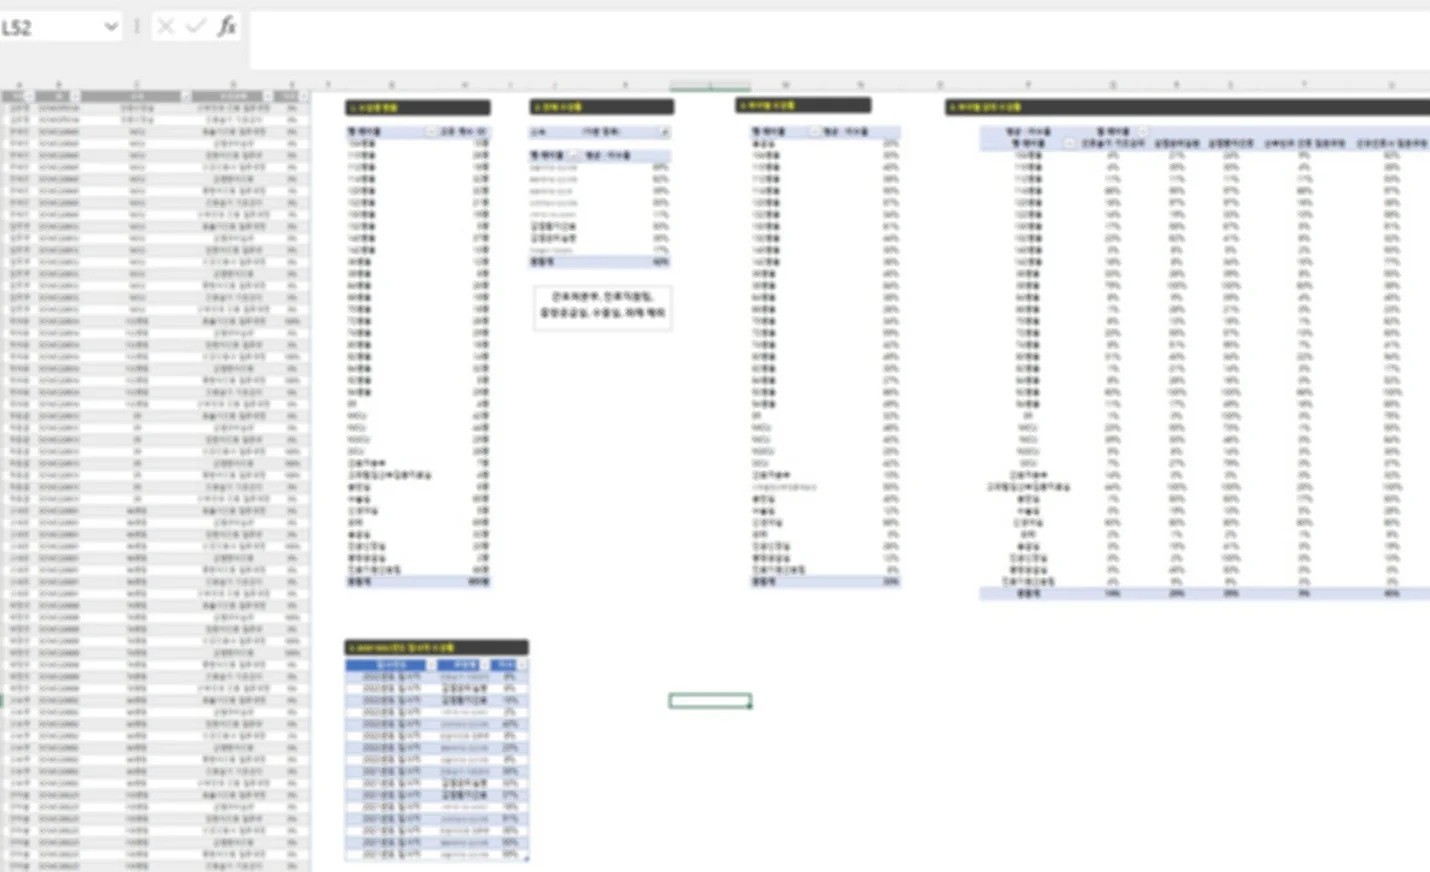Open the filter button in data table's third header
The height and width of the screenshot is (872, 1430).
pos(185,96)
